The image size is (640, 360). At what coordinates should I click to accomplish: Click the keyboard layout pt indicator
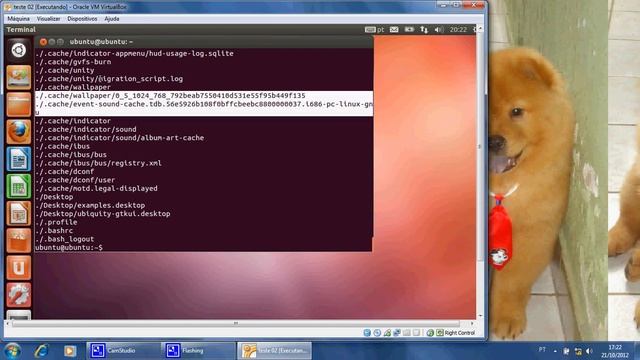pos(375,29)
